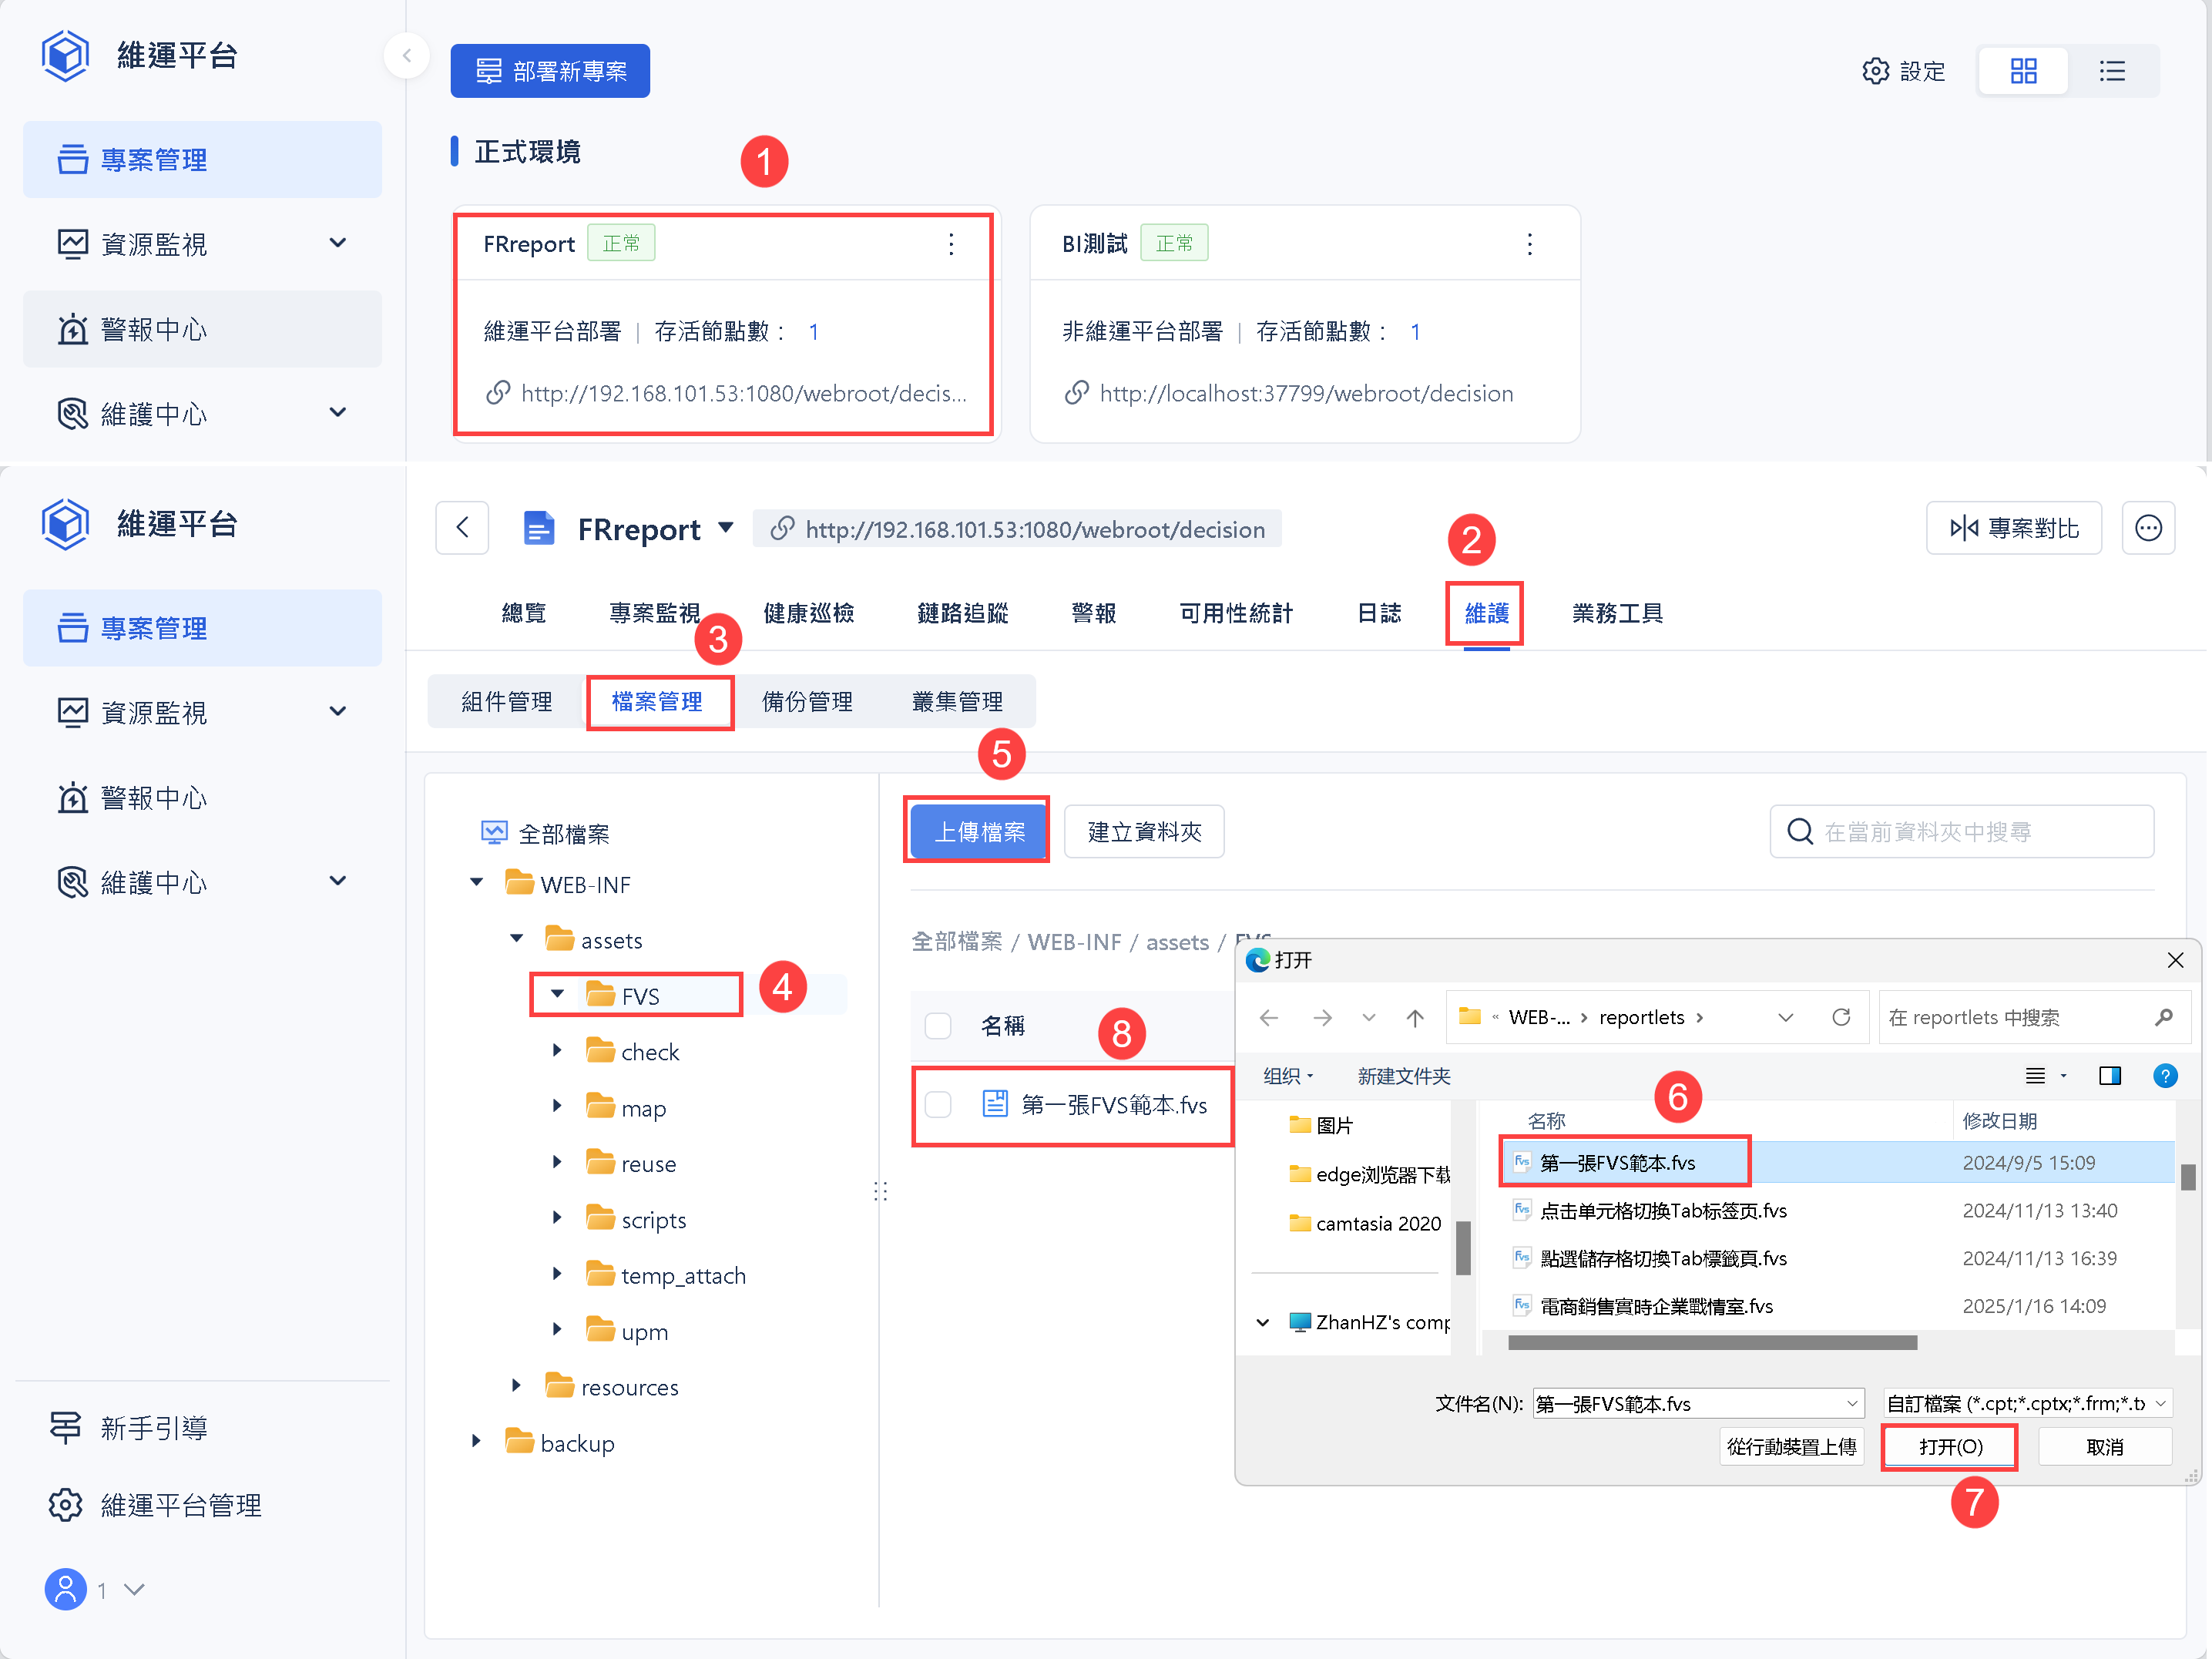Toggle the select-all checkbox beside 名稱

point(938,1026)
